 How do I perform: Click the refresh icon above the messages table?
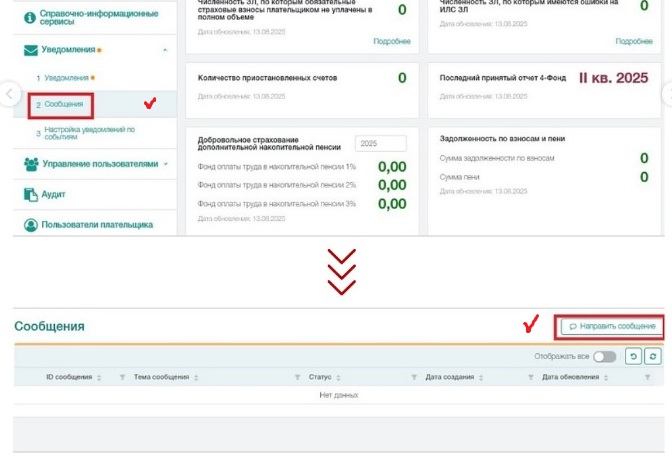tap(652, 356)
